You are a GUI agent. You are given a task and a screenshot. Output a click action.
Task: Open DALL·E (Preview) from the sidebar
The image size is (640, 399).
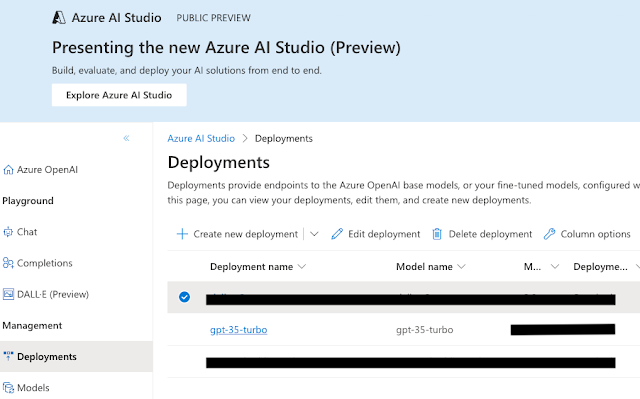(x=53, y=294)
